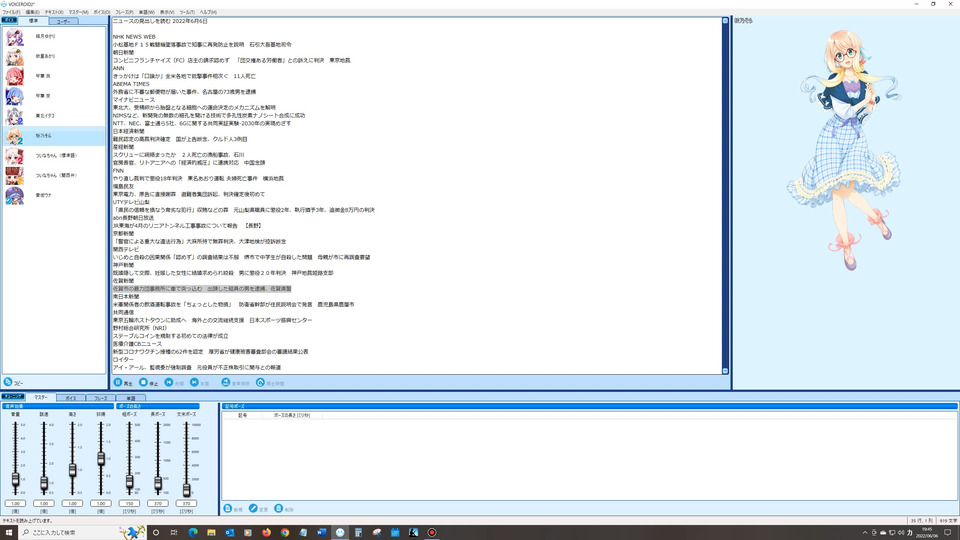Check duration with 再生時間 icon
This screenshot has width=960, height=540.
(260, 382)
